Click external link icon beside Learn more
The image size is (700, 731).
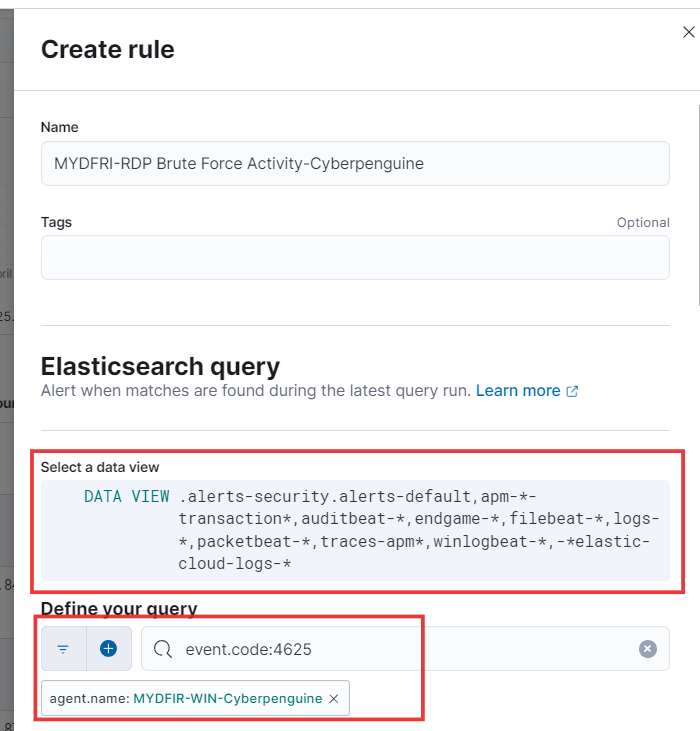(x=572, y=391)
